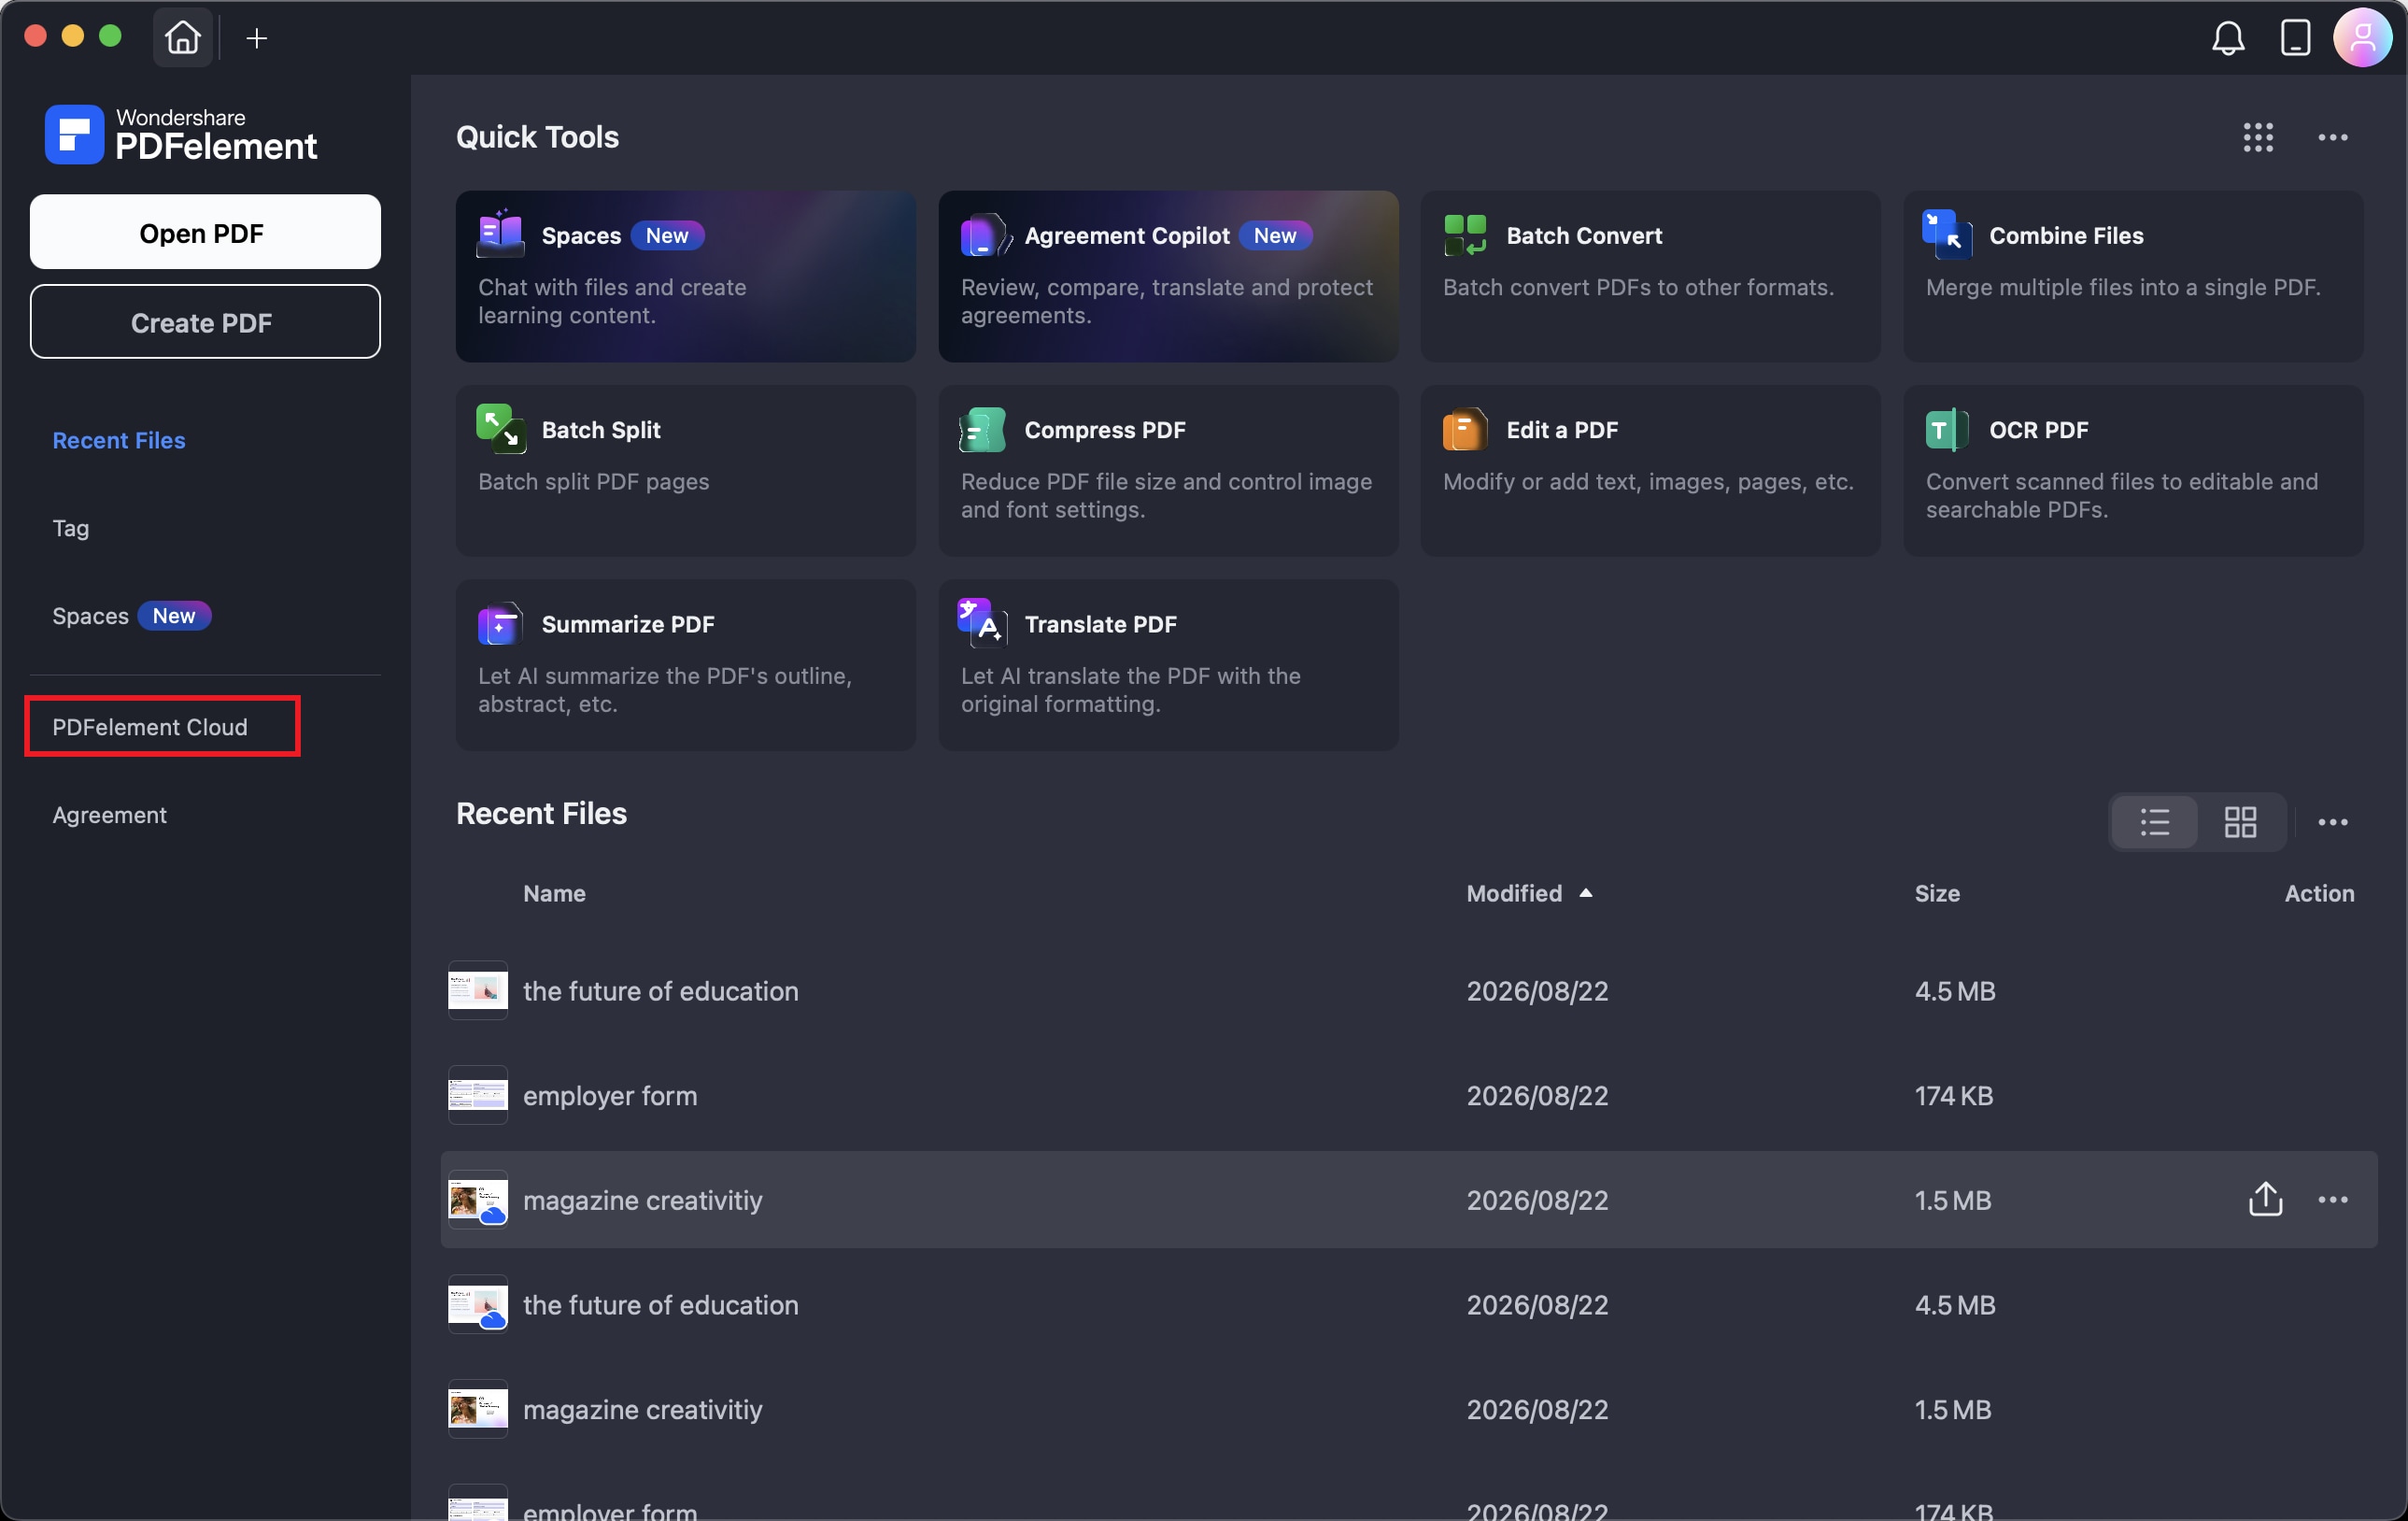Click thumbnail of last magazine creativitiy row
The width and height of the screenshot is (2408, 1521).
[477, 1408]
